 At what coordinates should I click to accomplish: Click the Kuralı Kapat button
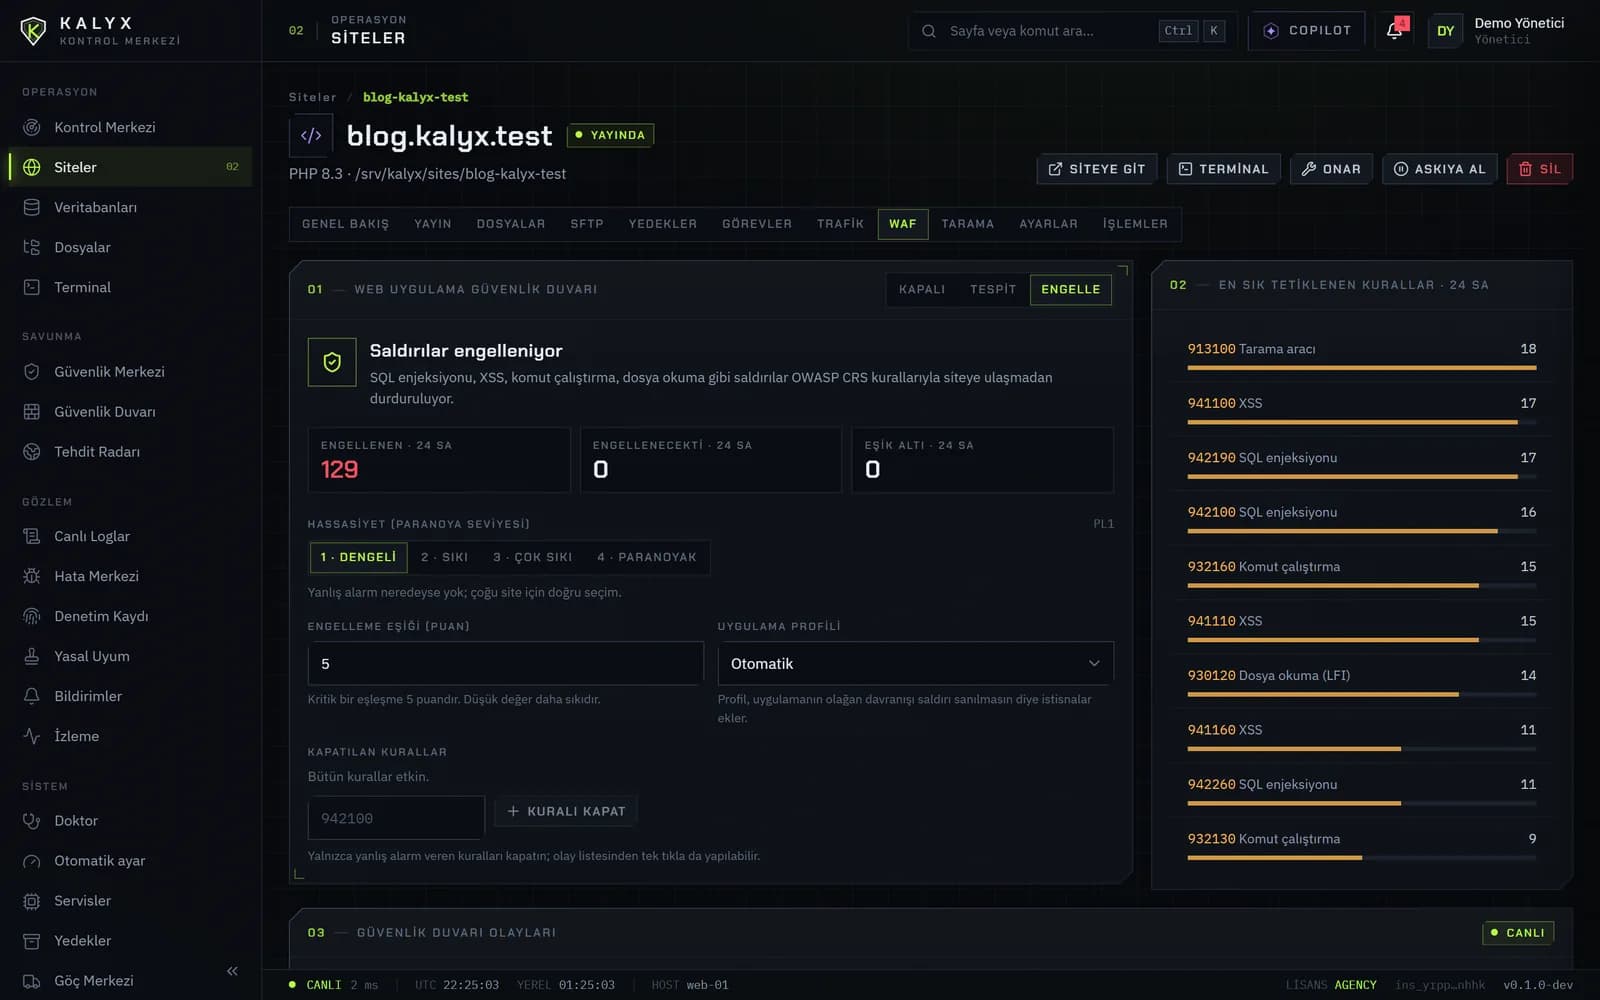coord(566,811)
